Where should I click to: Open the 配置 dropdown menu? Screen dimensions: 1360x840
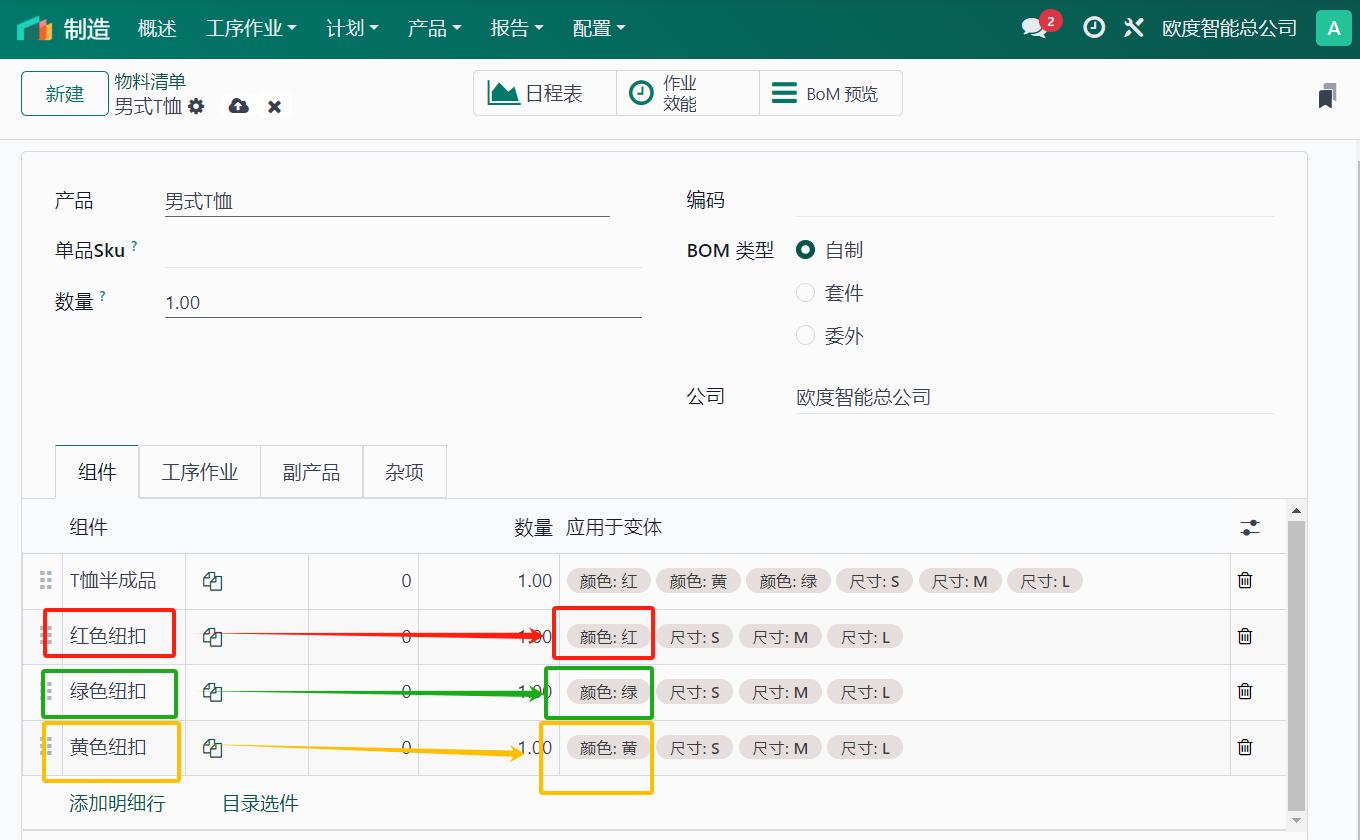[598, 28]
